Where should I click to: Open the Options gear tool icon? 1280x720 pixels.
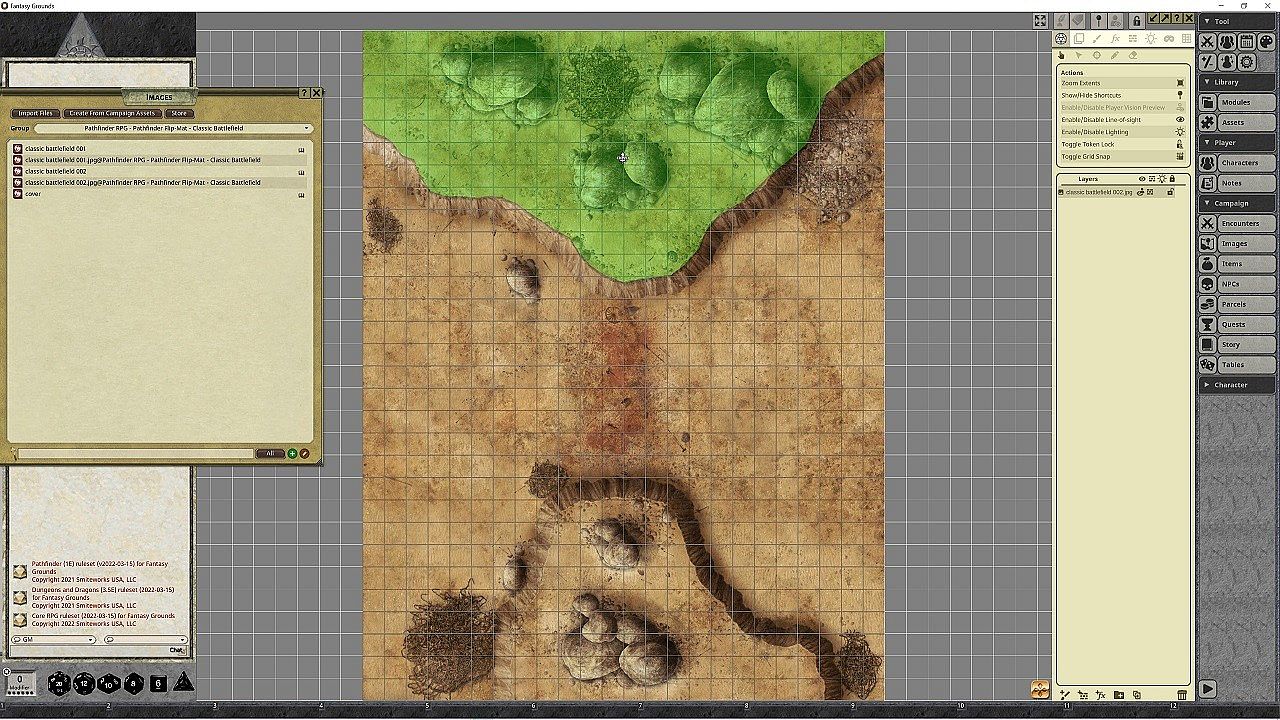(1247, 62)
